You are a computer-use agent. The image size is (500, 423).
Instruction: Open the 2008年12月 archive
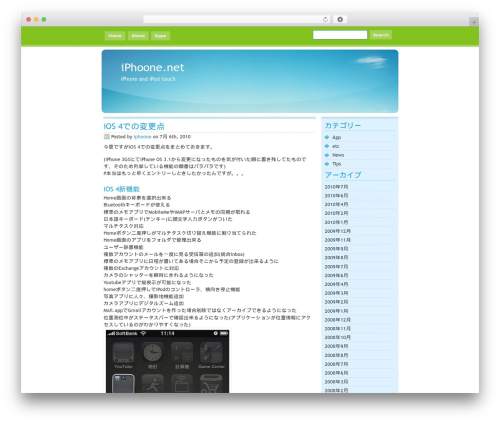pos(338,320)
